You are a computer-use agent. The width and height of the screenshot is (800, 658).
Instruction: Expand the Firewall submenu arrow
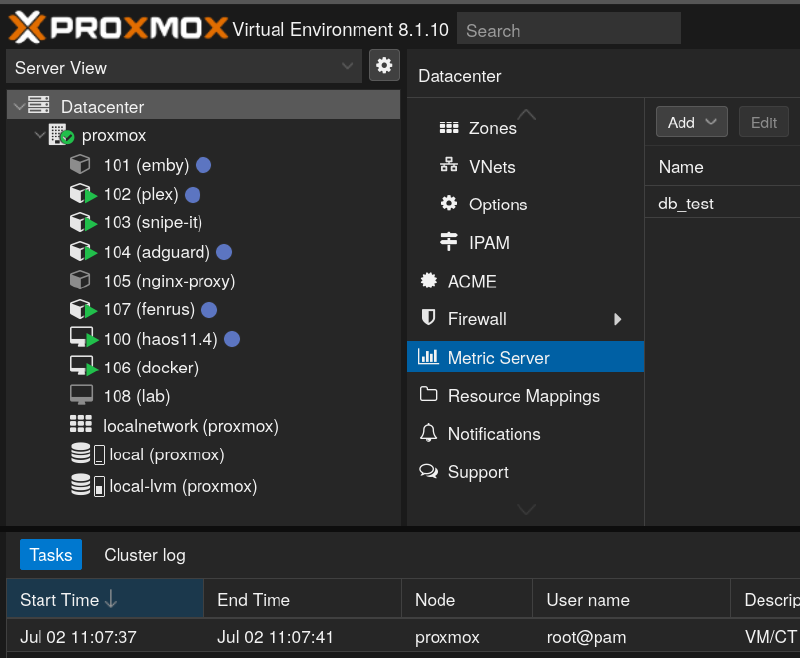click(618, 319)
